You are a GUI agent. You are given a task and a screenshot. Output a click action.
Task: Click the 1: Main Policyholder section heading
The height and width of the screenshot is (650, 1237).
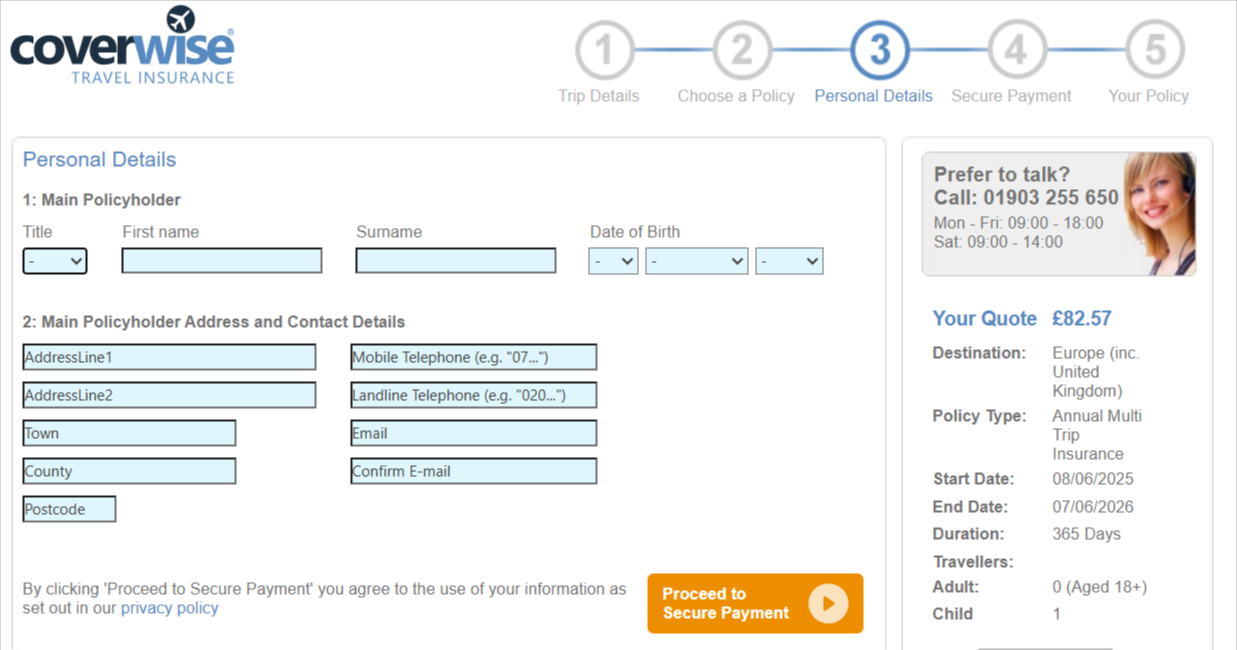102,200
